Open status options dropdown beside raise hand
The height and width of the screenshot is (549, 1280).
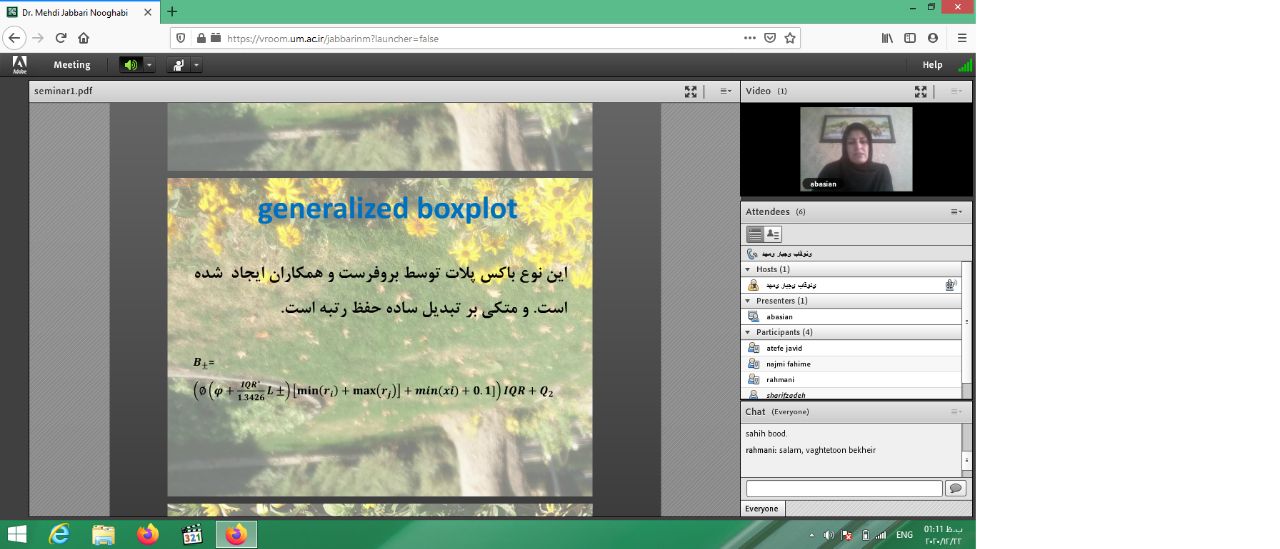pos(196,65)
